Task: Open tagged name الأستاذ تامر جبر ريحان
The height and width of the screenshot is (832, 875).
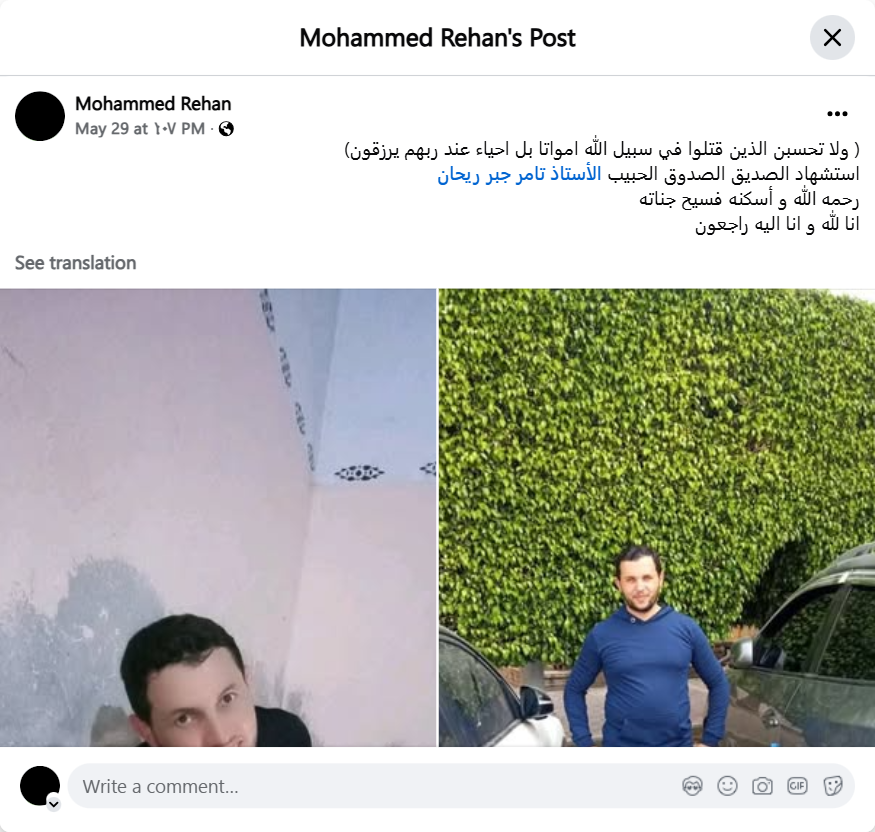Action: [519, 174]
